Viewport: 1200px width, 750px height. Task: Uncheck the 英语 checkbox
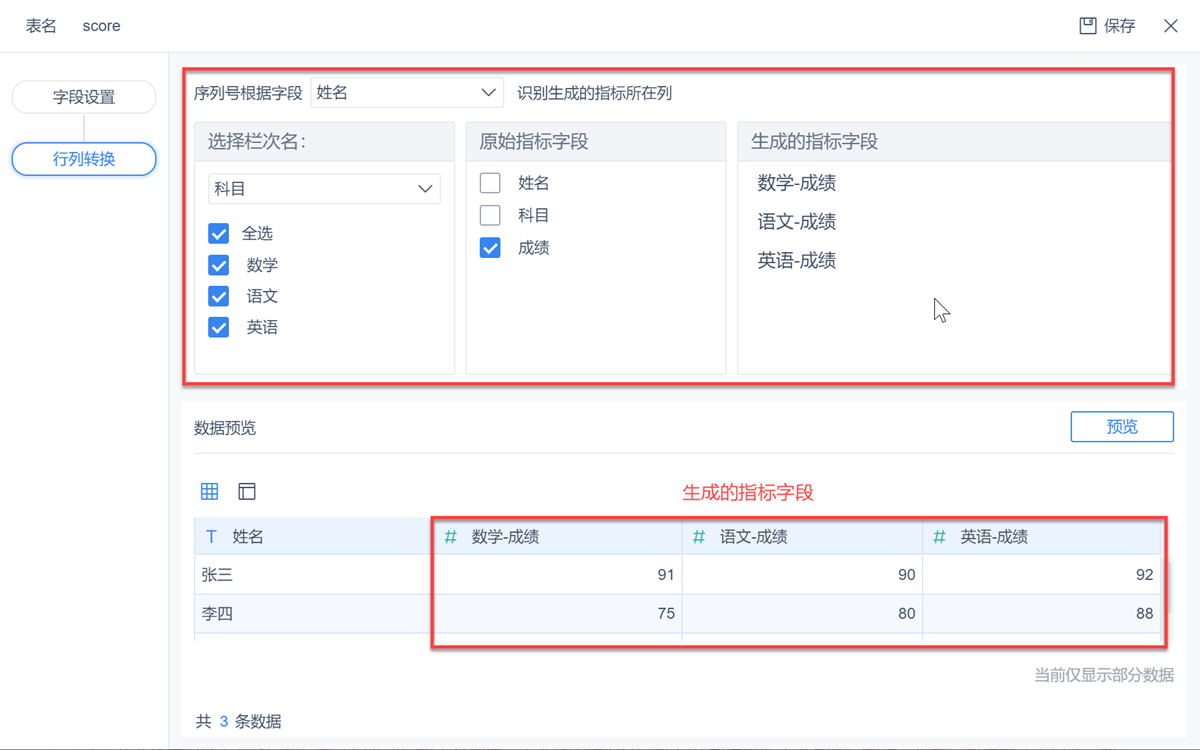tap(219, 327)
